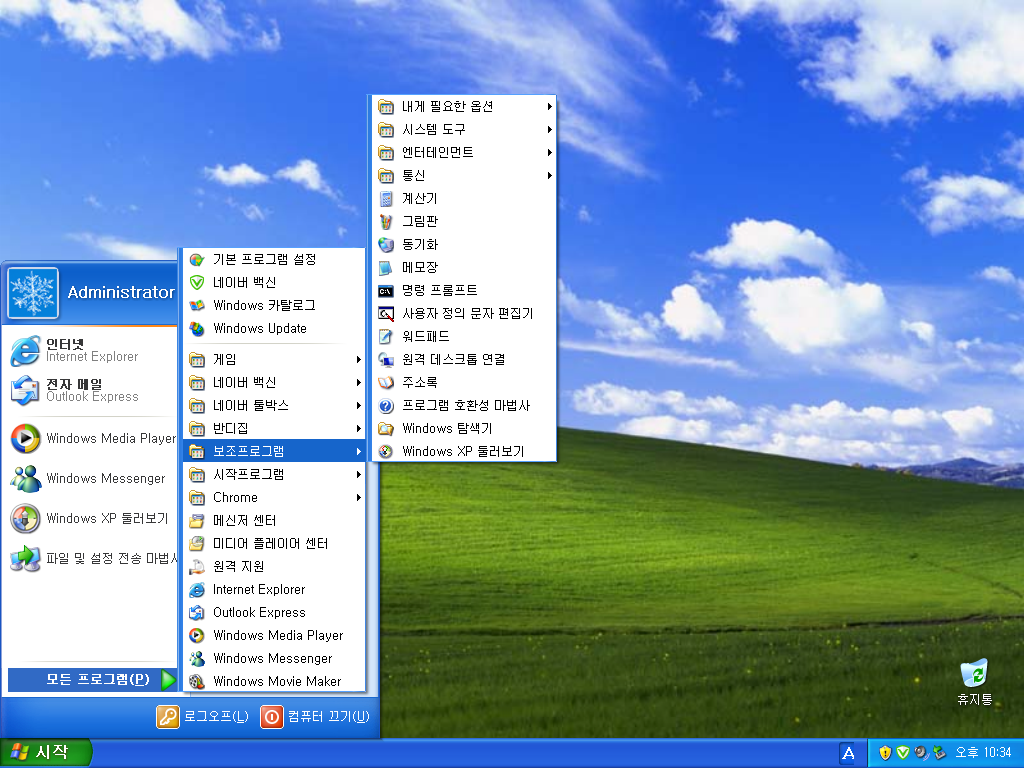
Task: Open 계산기 (Calculator) from accessories menu
Action: pos(419,198)
